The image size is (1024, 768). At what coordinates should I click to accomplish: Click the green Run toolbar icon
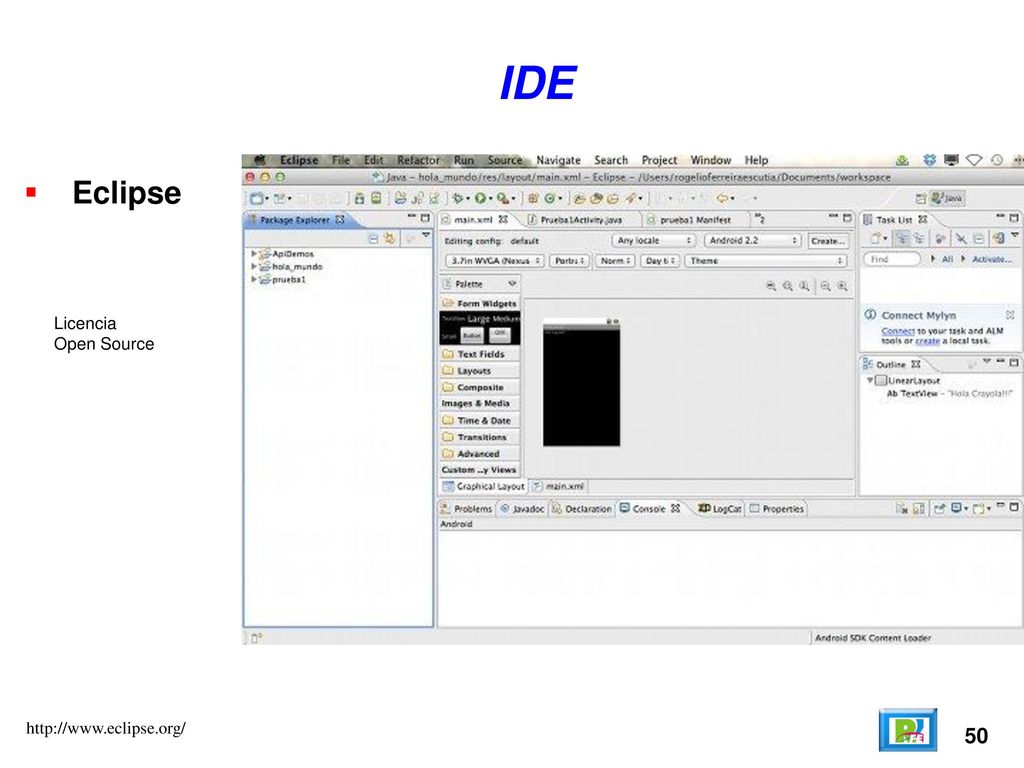(480, 199)
